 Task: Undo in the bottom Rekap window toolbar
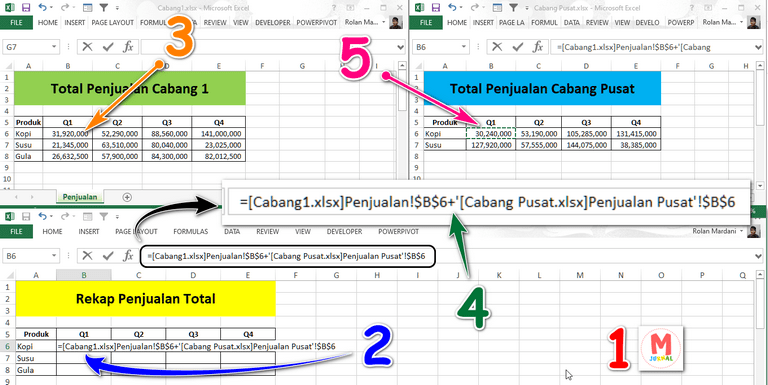click(42, 216)
